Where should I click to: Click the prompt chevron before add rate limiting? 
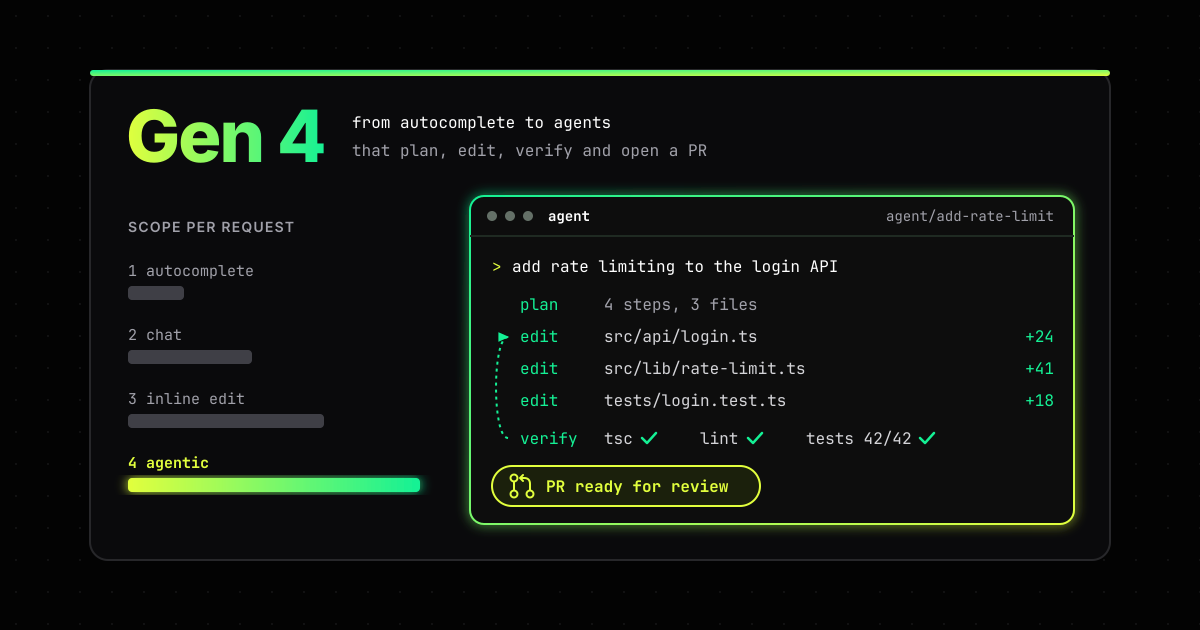click(x=496, y=267)
